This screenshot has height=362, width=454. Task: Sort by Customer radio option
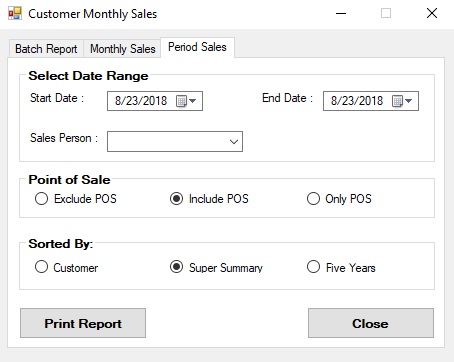[x=66, y=267]
